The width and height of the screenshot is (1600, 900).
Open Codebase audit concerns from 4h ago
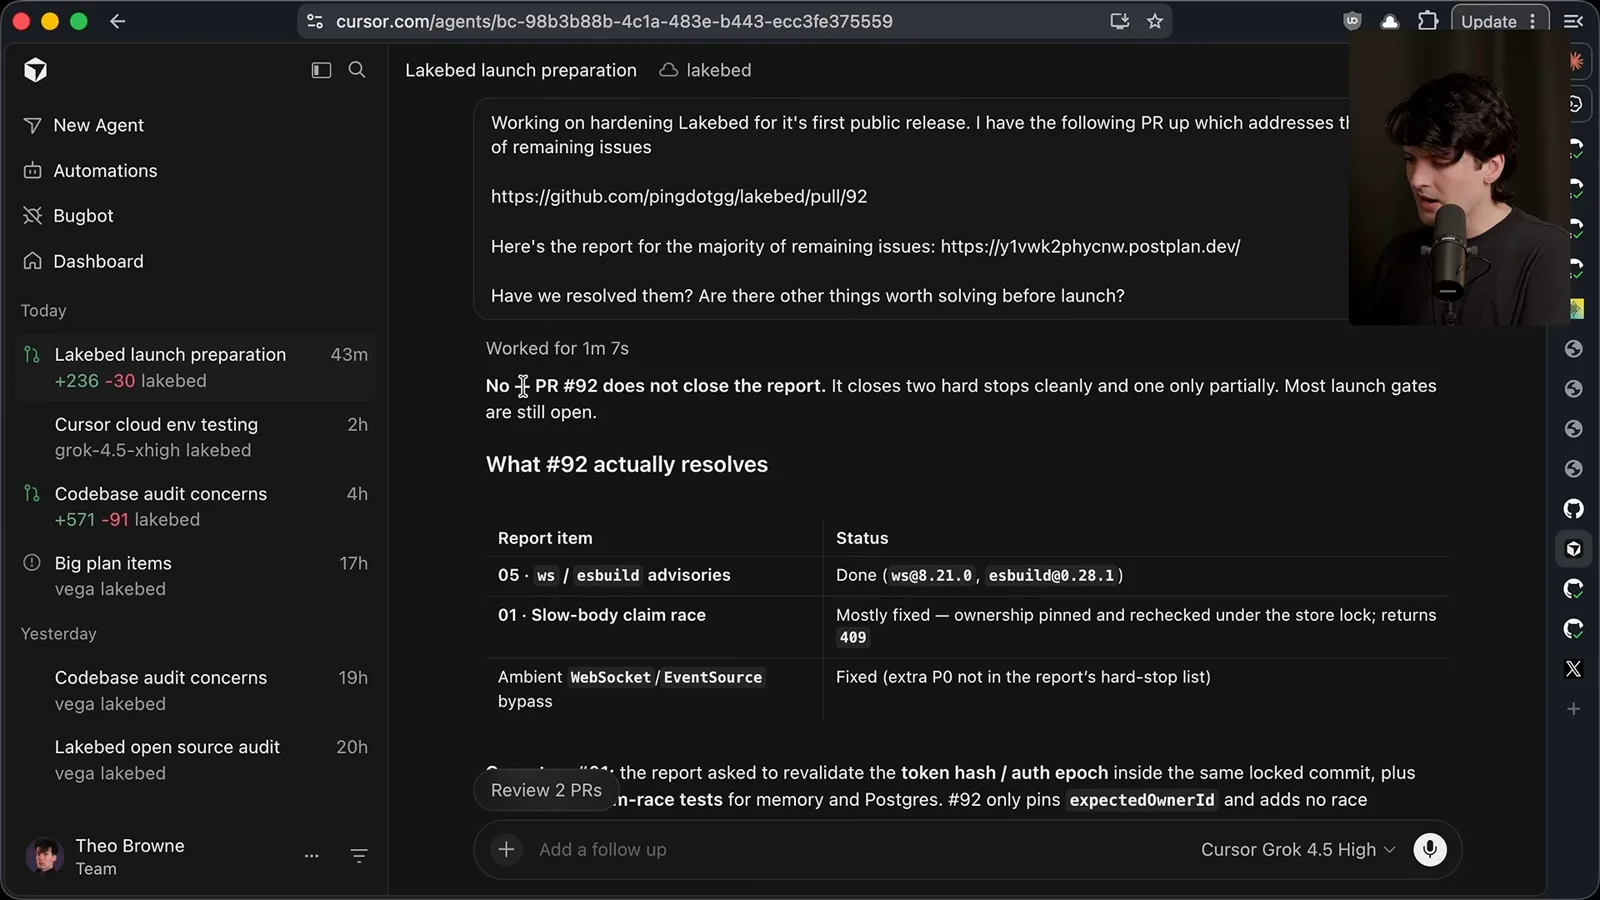tap(195, 506)
